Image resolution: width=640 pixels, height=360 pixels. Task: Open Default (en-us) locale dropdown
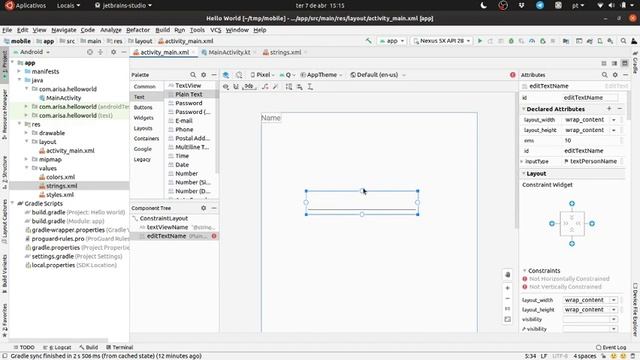pyautogui.click(x=378, y=75)
